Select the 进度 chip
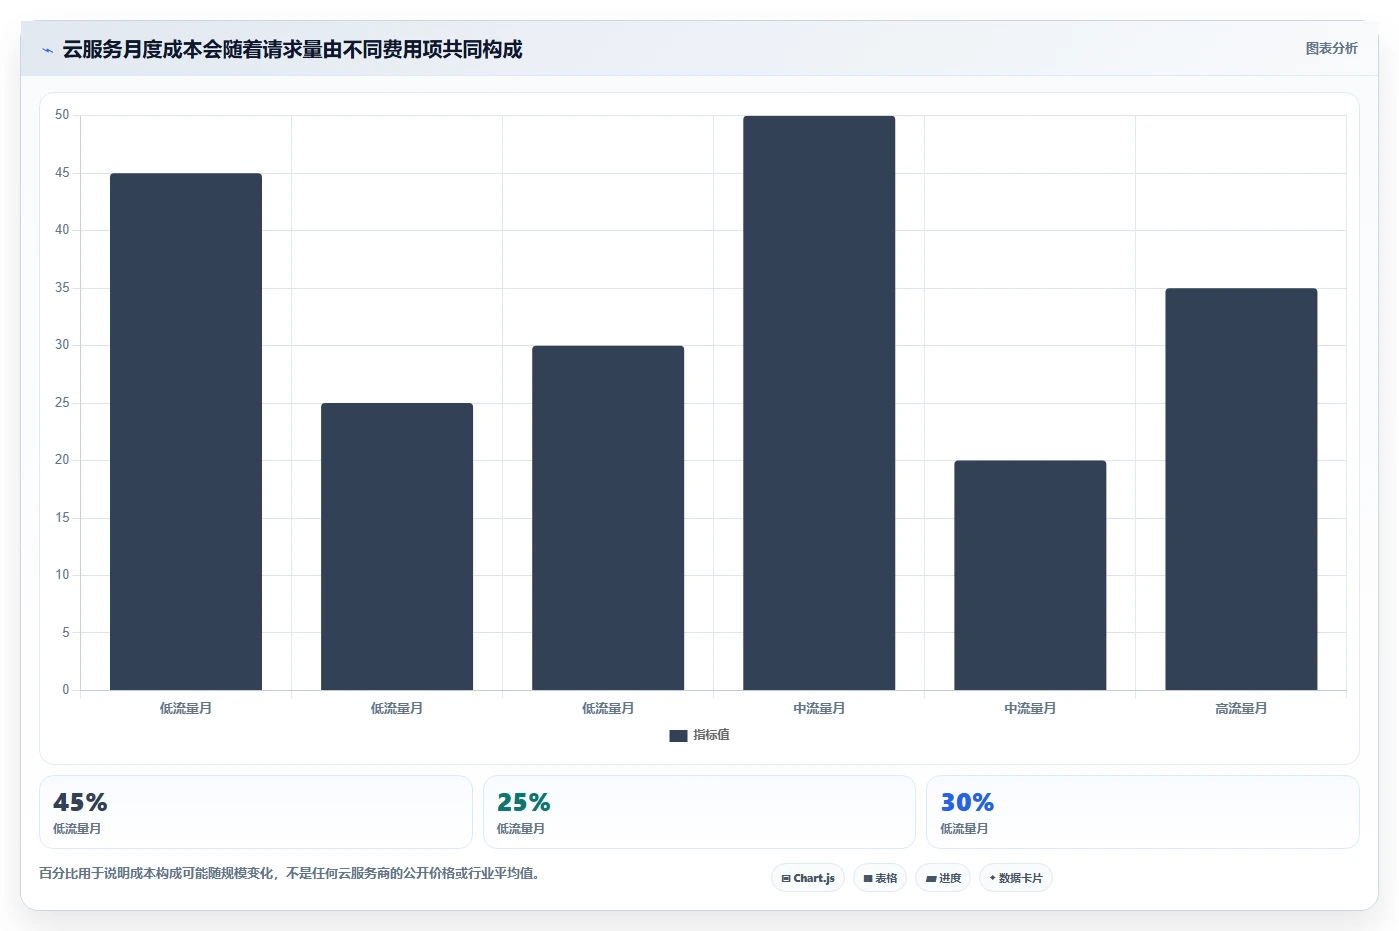This screenshot has width=1399, height=931. [x=943, y=878]
